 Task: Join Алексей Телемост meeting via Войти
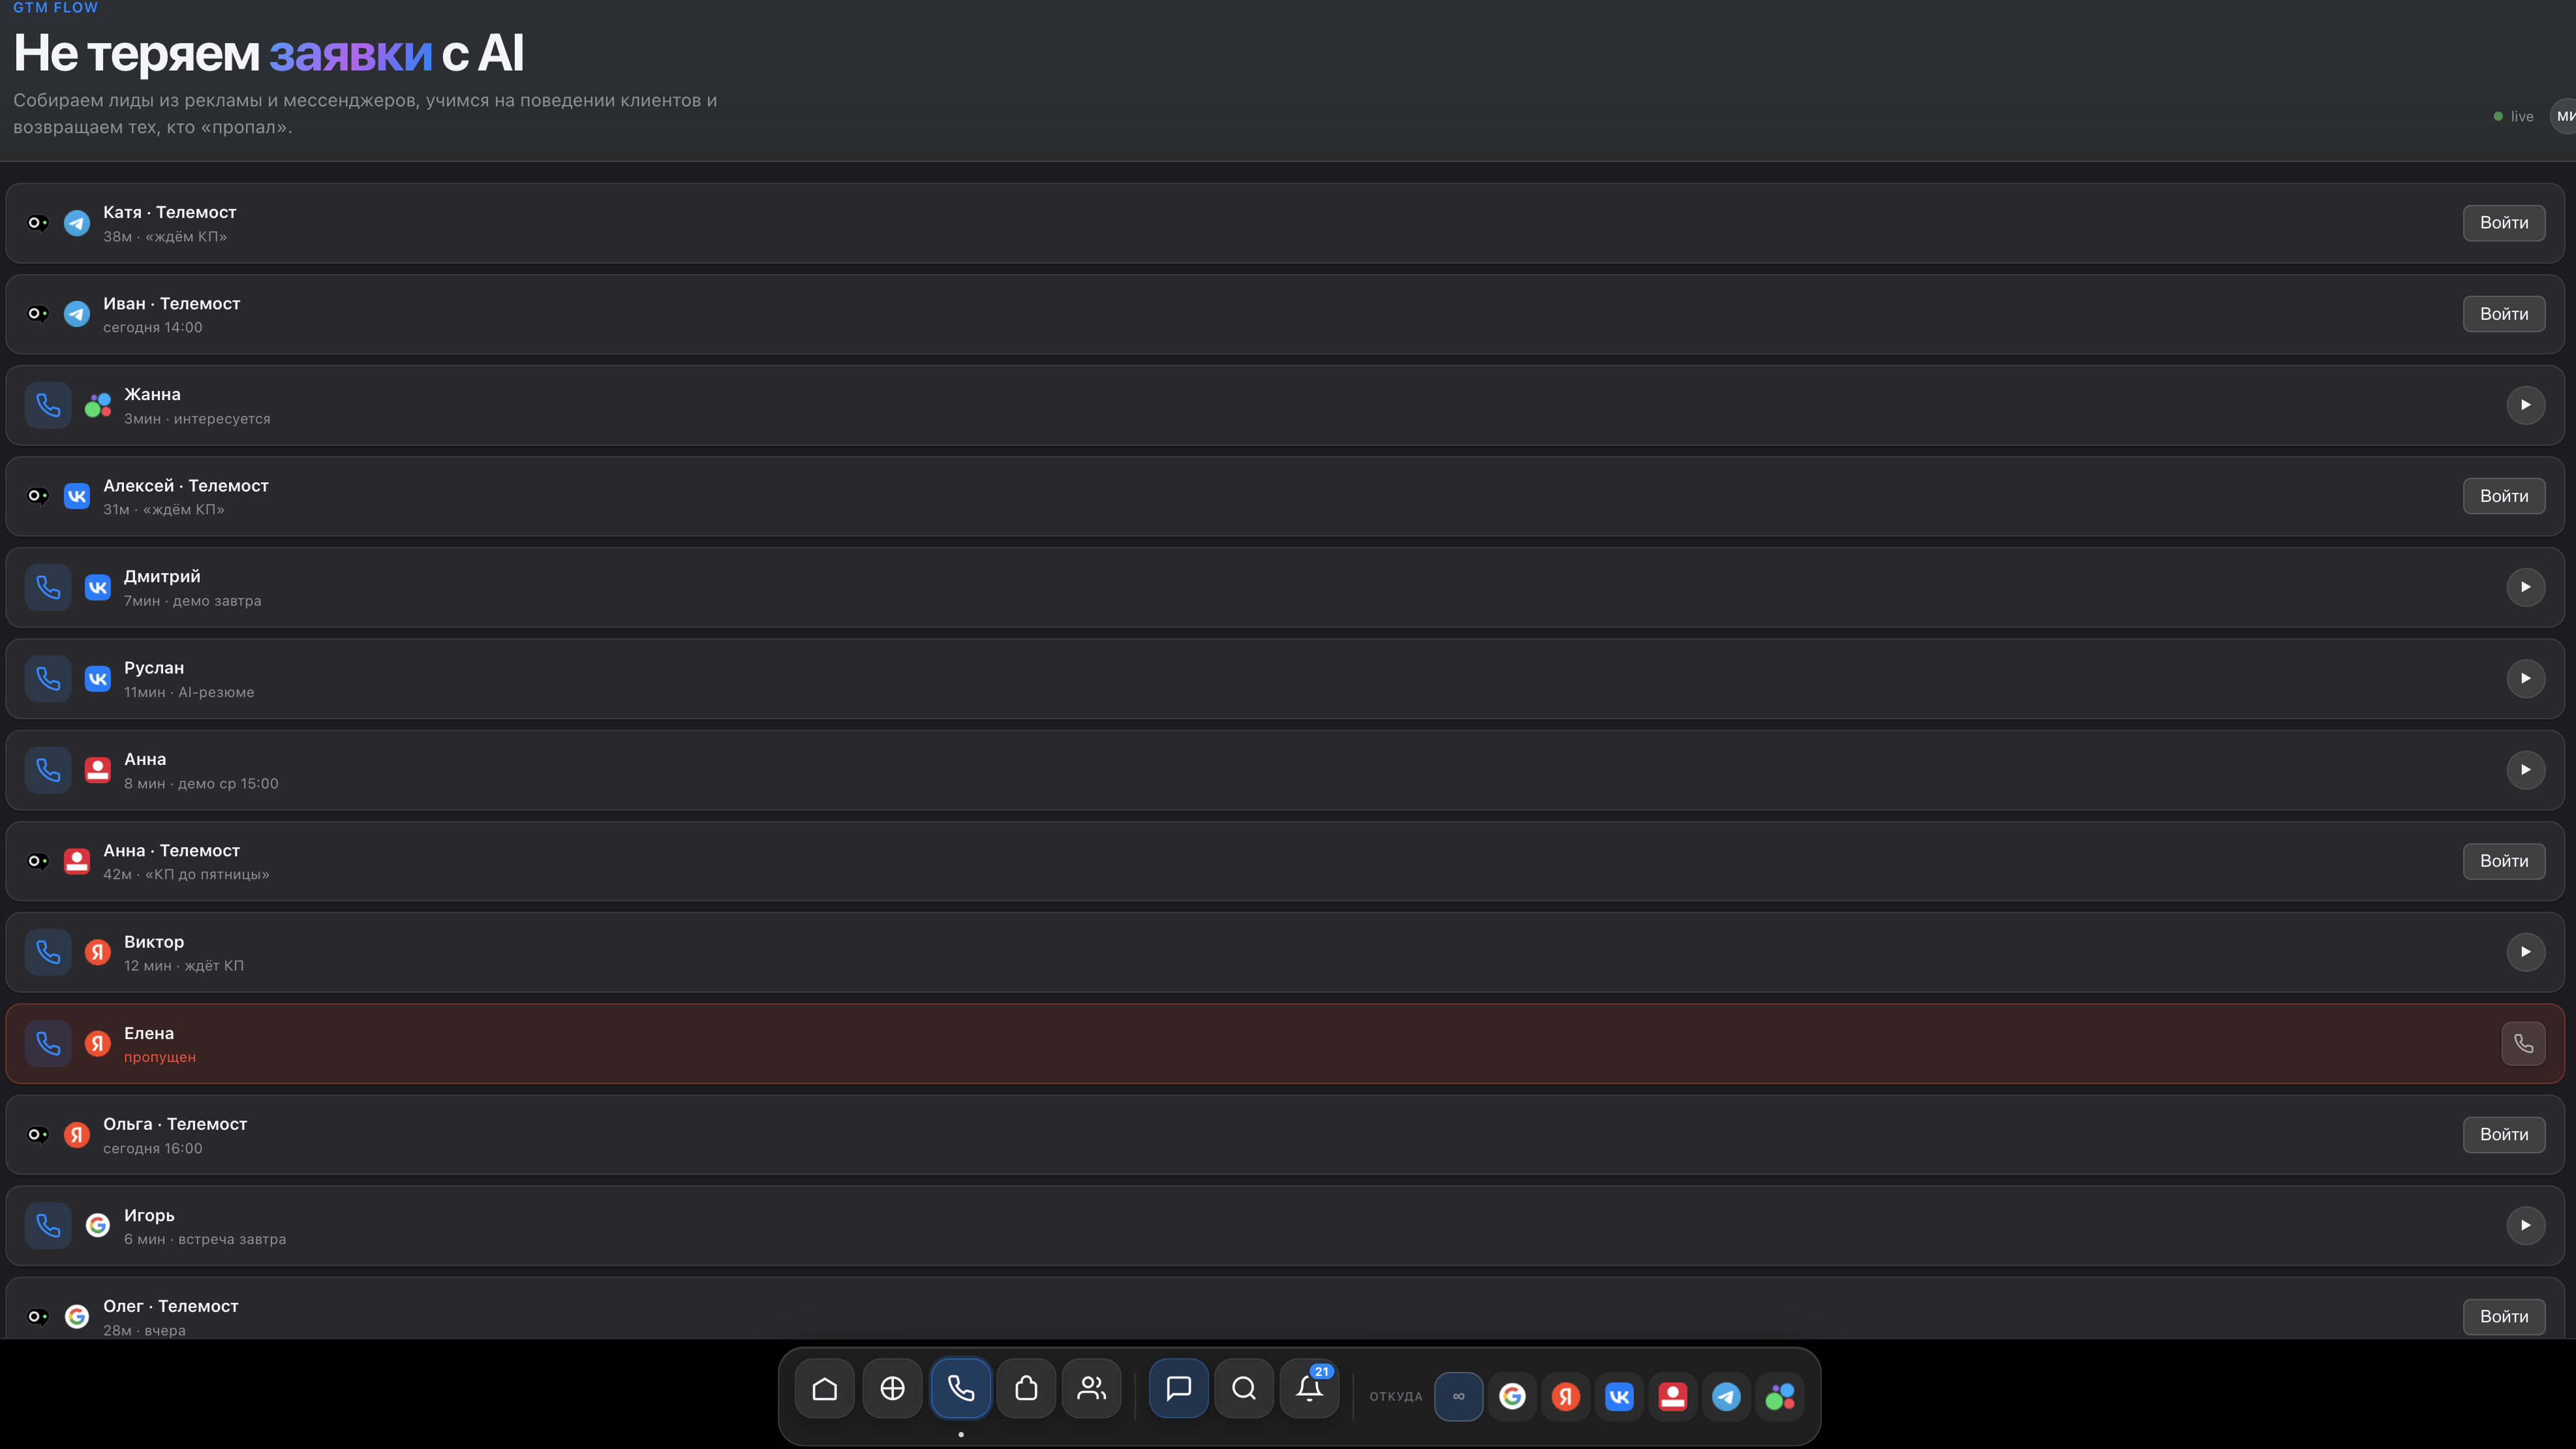tap(2504, 496)
